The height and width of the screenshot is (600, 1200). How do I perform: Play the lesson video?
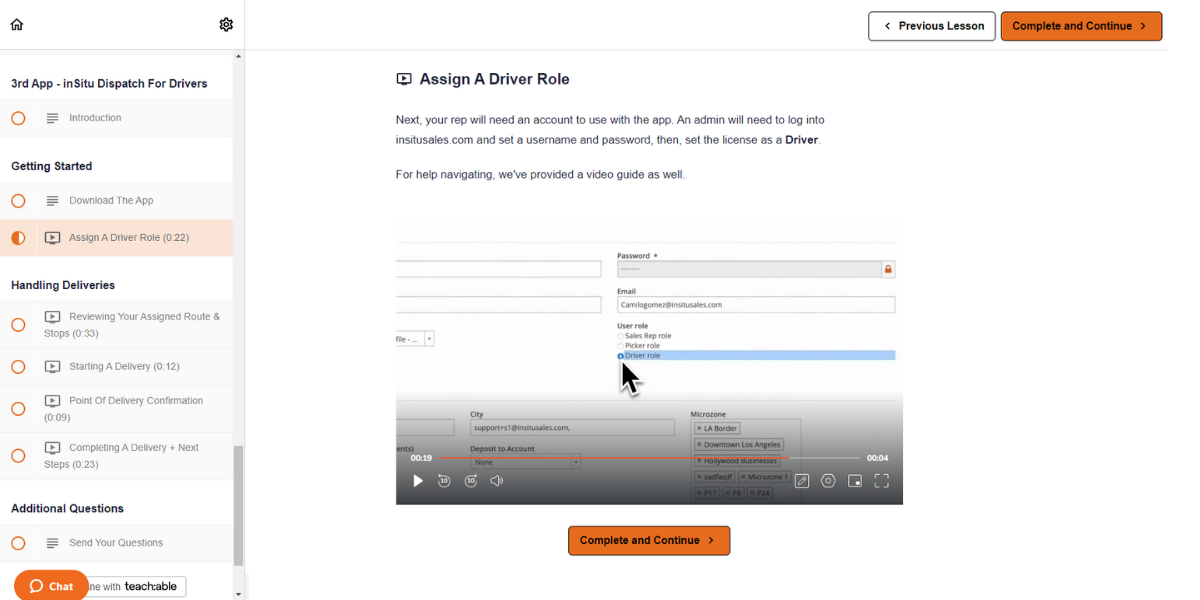(x=418, y=481)
